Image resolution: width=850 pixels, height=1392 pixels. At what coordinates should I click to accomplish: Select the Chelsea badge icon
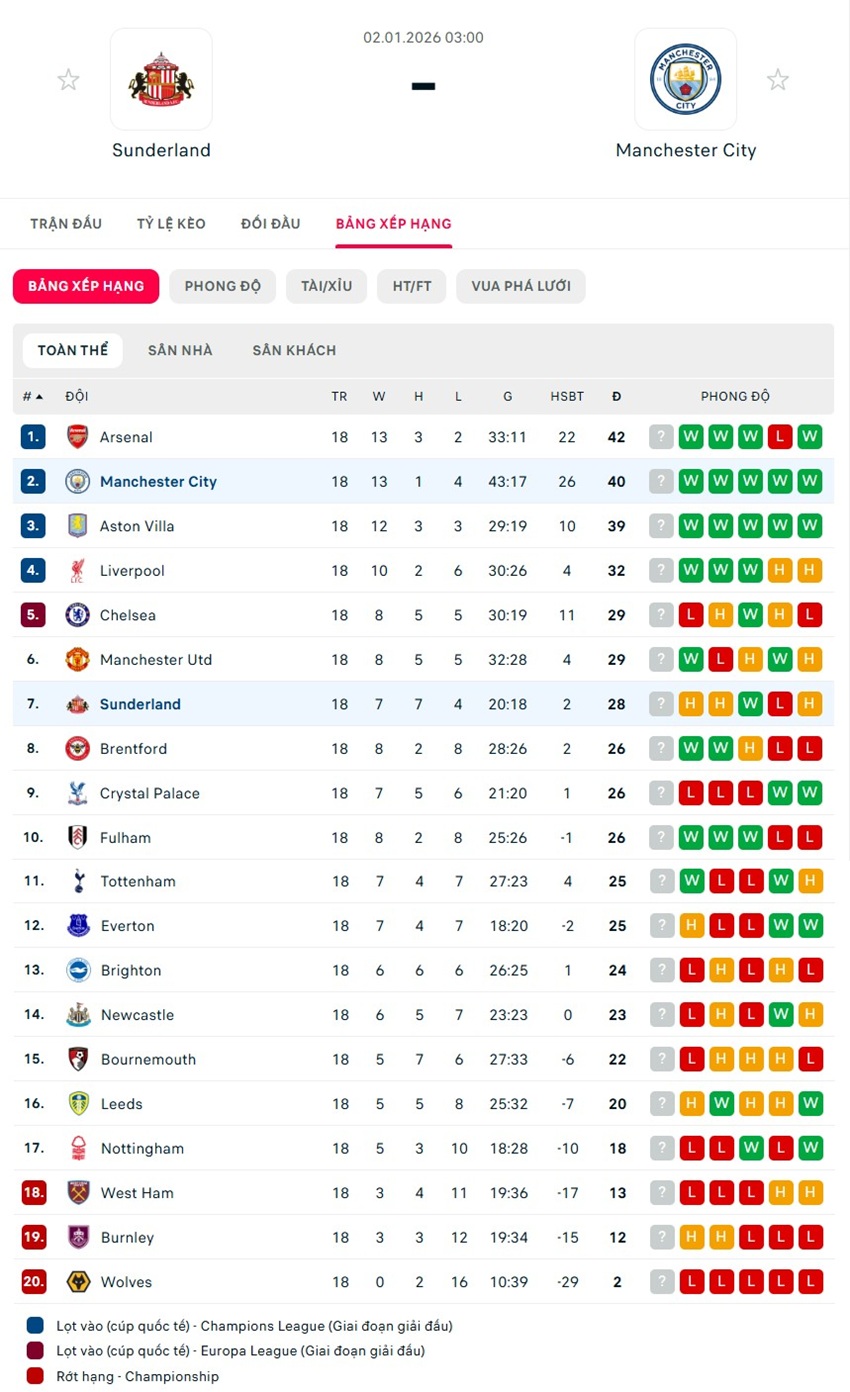(x=77, y=615)
